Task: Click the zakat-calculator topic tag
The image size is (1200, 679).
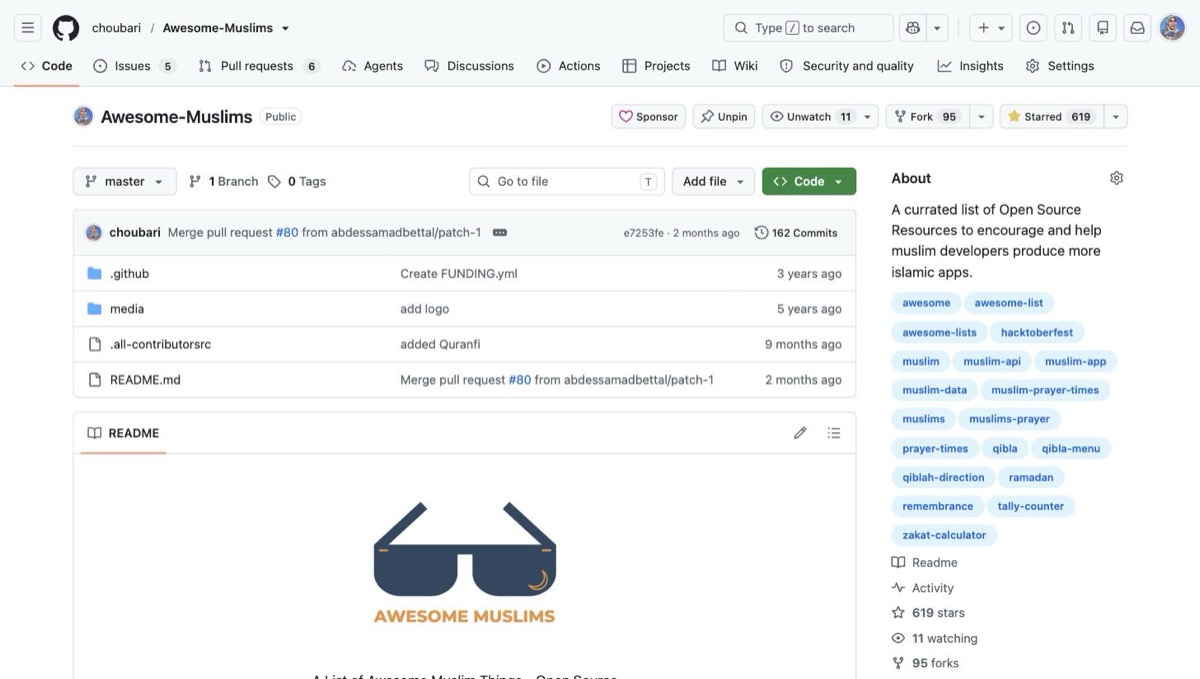Action: (x=944, y=535)
